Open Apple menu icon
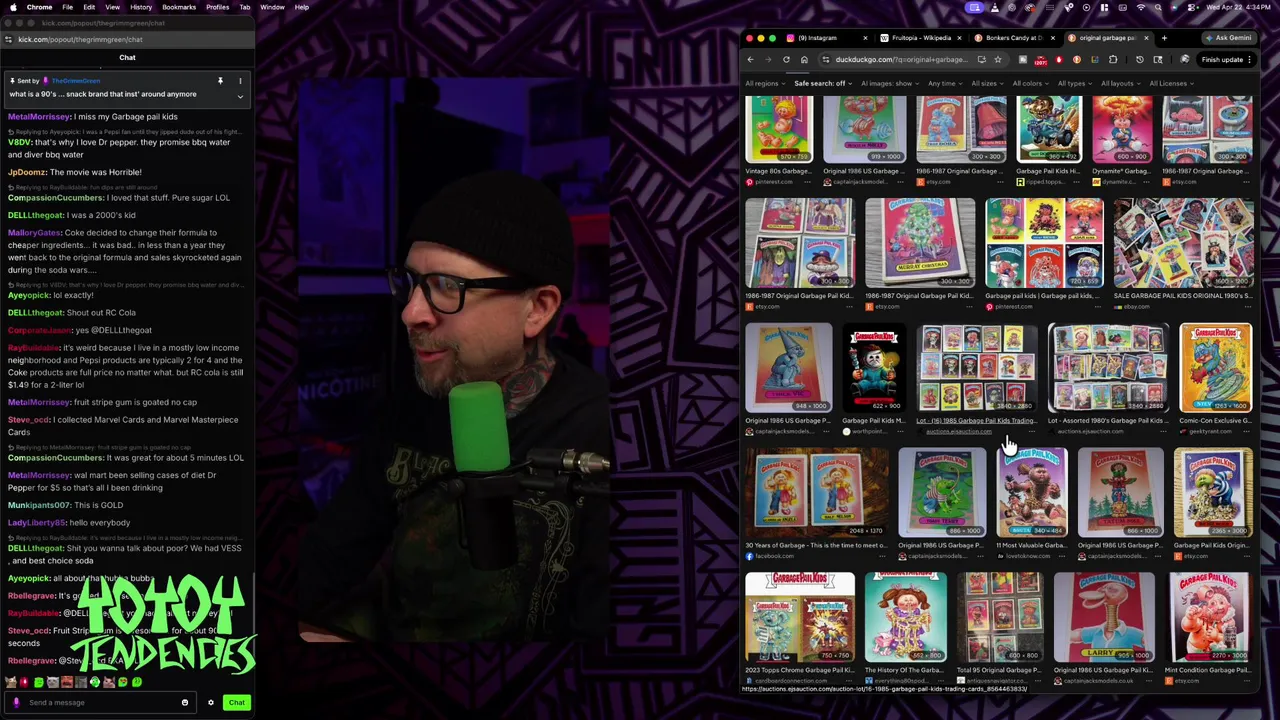The image size is (1280, 720). pos(13,7)
